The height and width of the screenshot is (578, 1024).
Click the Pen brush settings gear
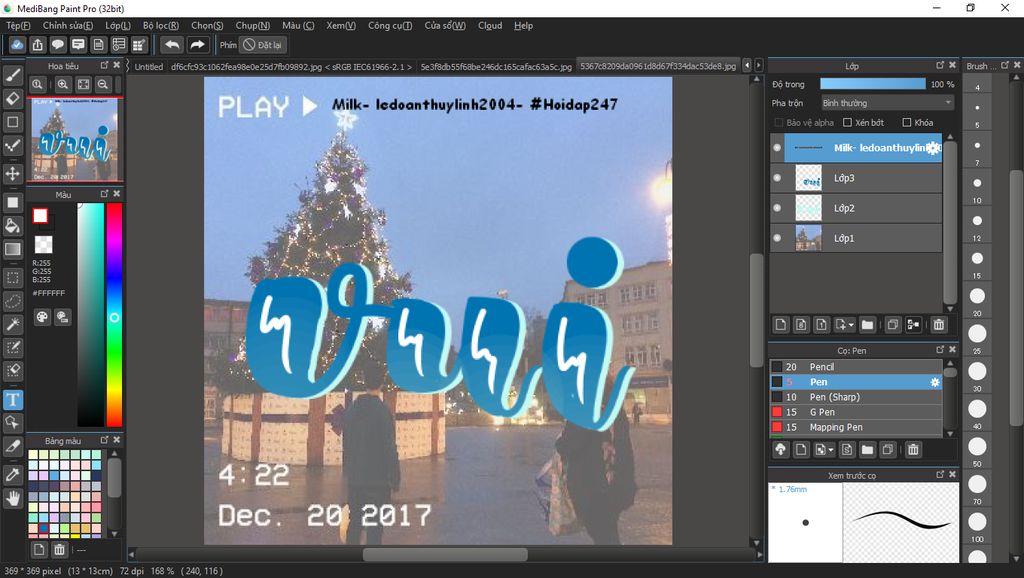(935, 382)
